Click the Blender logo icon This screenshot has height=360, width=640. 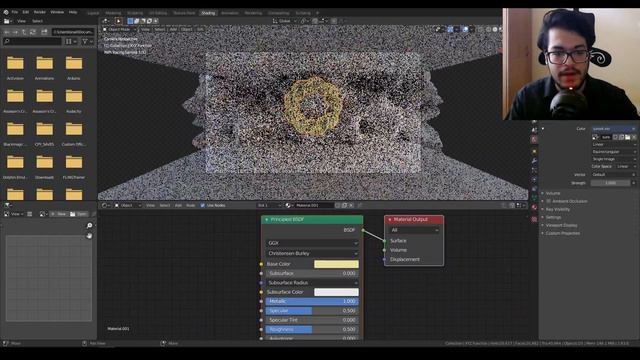coord(6,12)
